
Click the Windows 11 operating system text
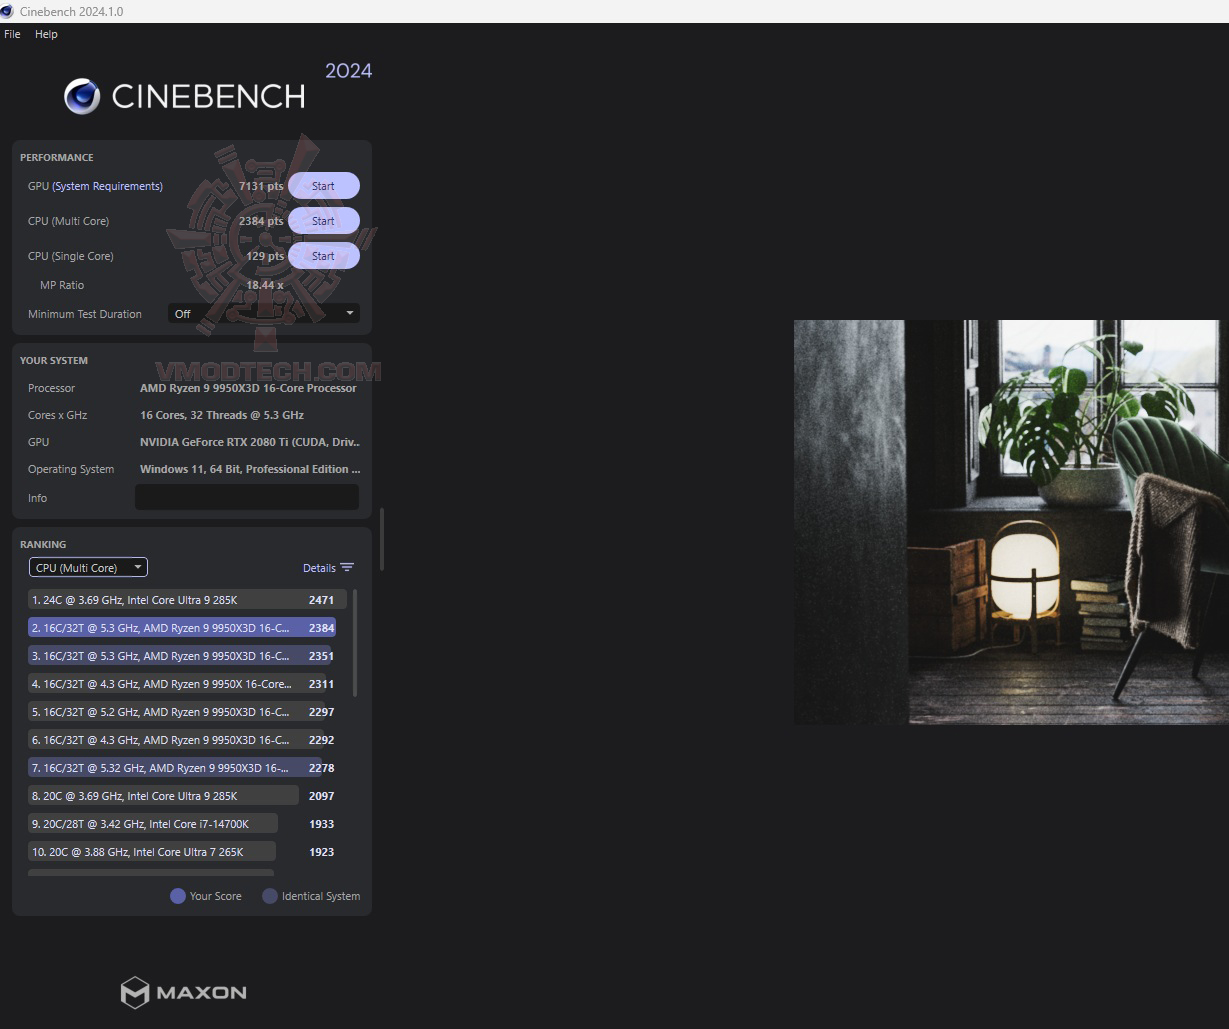[x=250, y=469]
